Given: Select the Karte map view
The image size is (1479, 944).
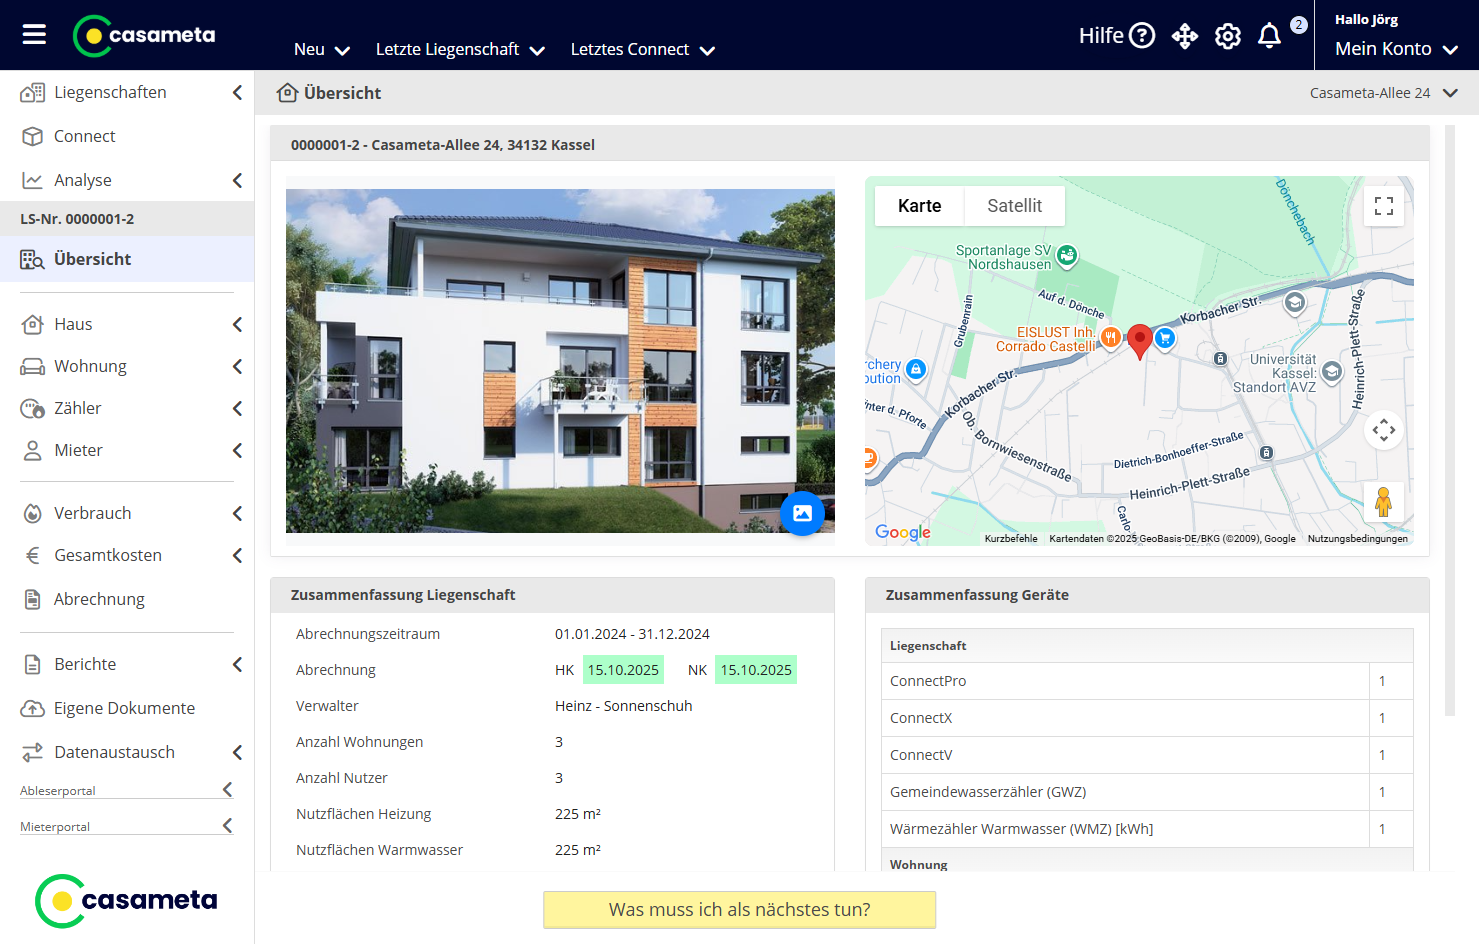Looking at the screenshot, I should [x=919, y=206].
